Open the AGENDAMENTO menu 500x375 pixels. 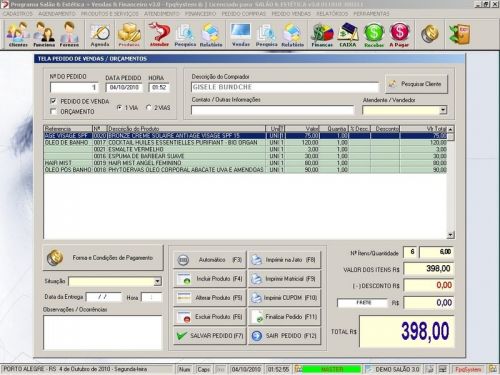click(57, 14)
